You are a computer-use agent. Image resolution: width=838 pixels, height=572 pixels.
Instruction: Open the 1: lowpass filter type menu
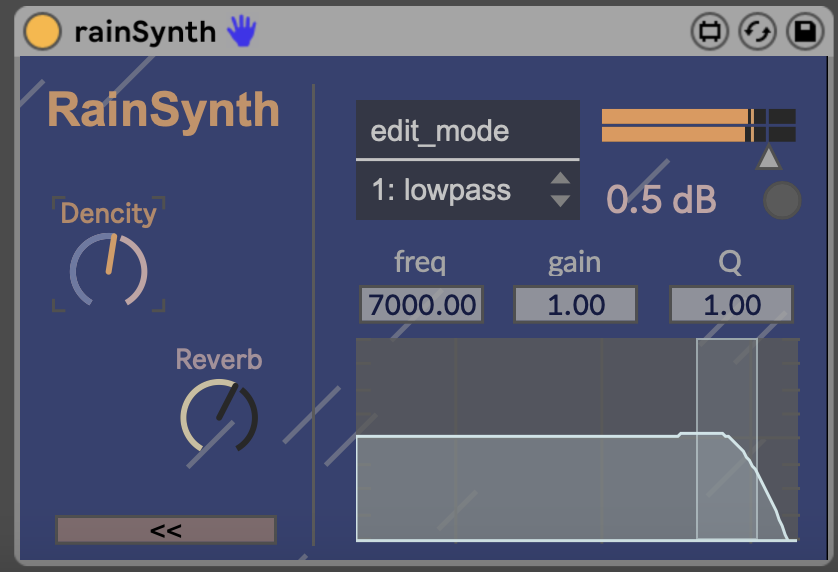coord(450,190)
